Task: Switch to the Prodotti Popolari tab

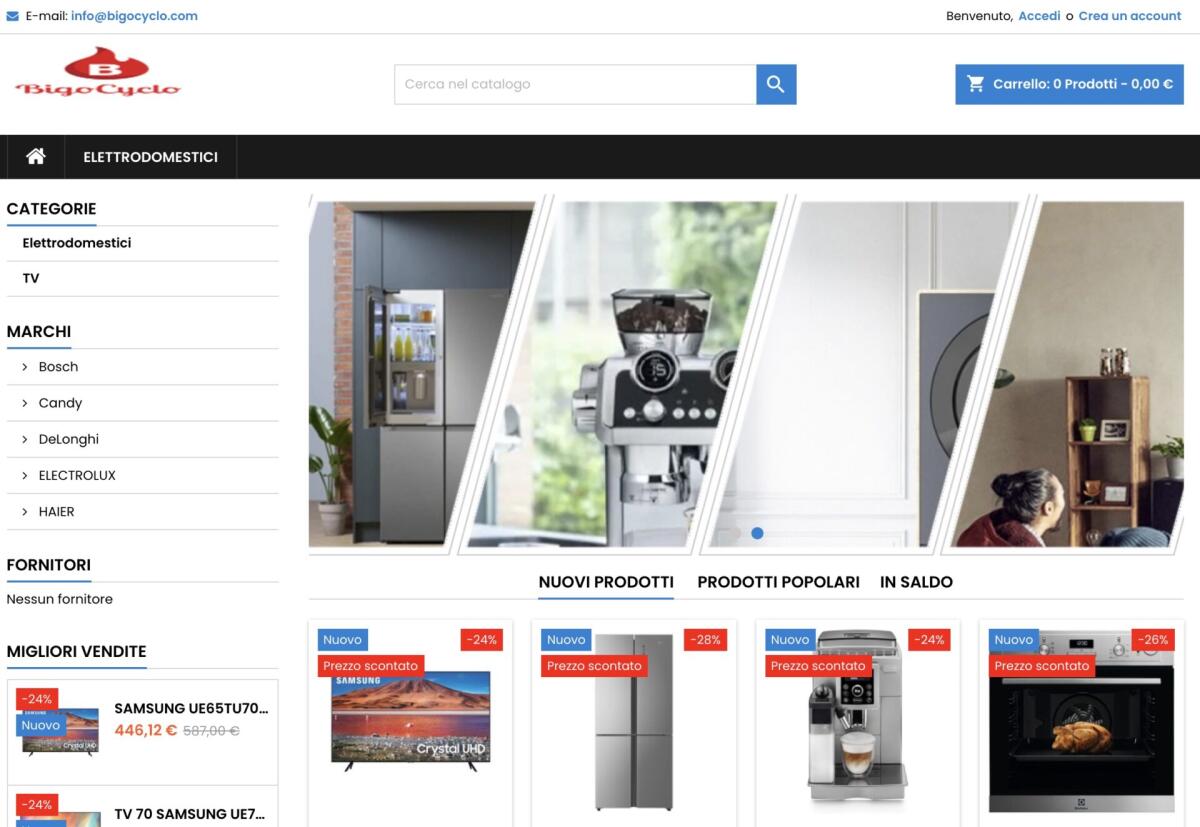Action: [x=778, y=582]
